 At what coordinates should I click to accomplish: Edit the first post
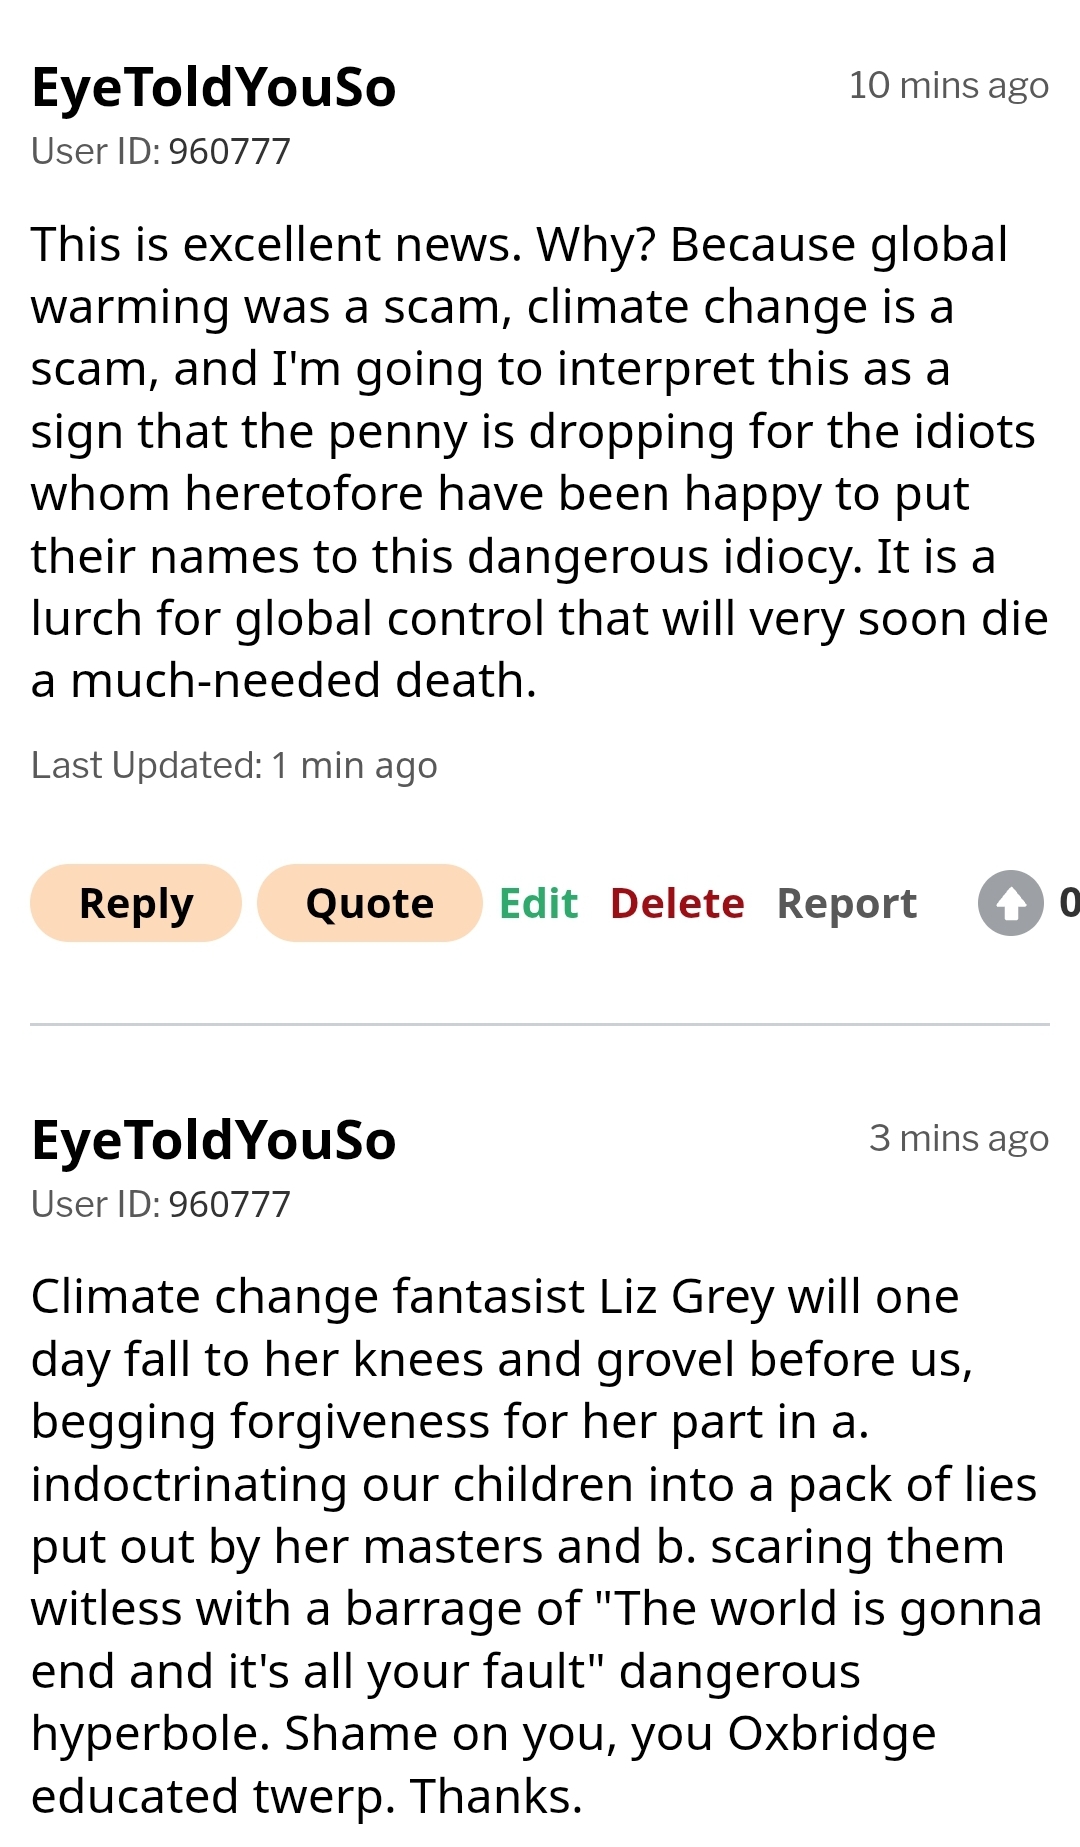point(538,903)
